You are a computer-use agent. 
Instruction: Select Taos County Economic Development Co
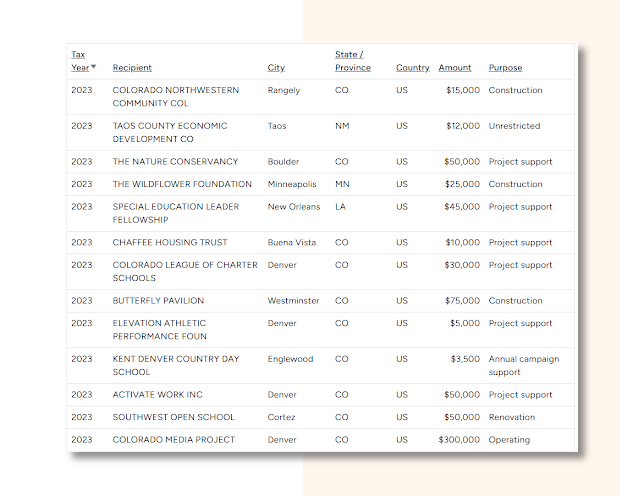(x=170, y=132)
